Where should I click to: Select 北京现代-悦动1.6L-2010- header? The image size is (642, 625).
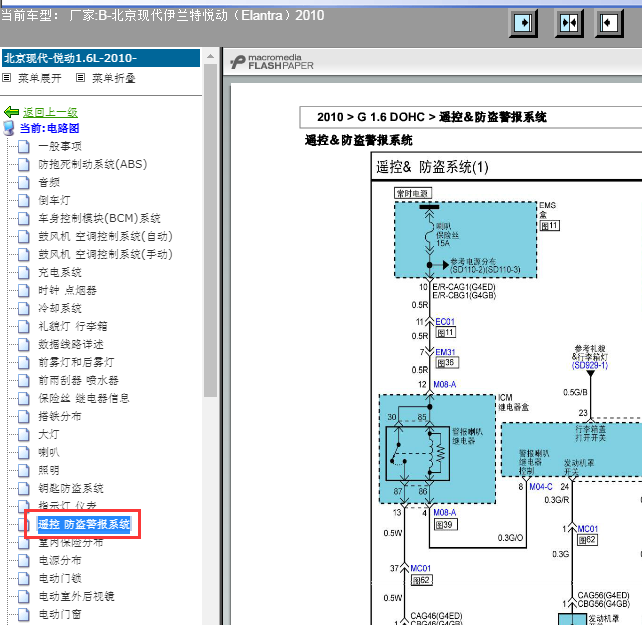click(x=101, y=58)
